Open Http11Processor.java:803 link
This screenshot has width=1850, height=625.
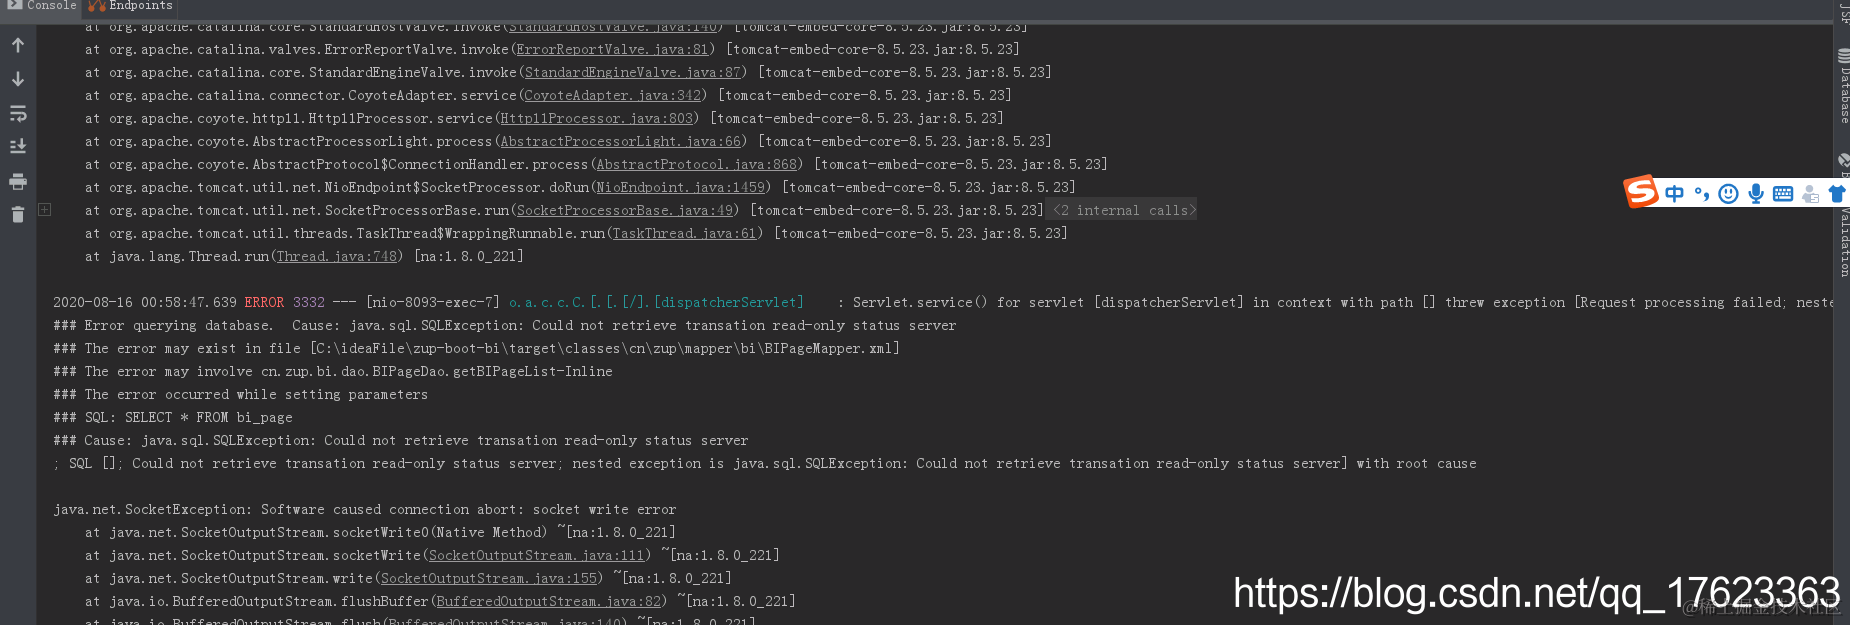pos(596,118)
